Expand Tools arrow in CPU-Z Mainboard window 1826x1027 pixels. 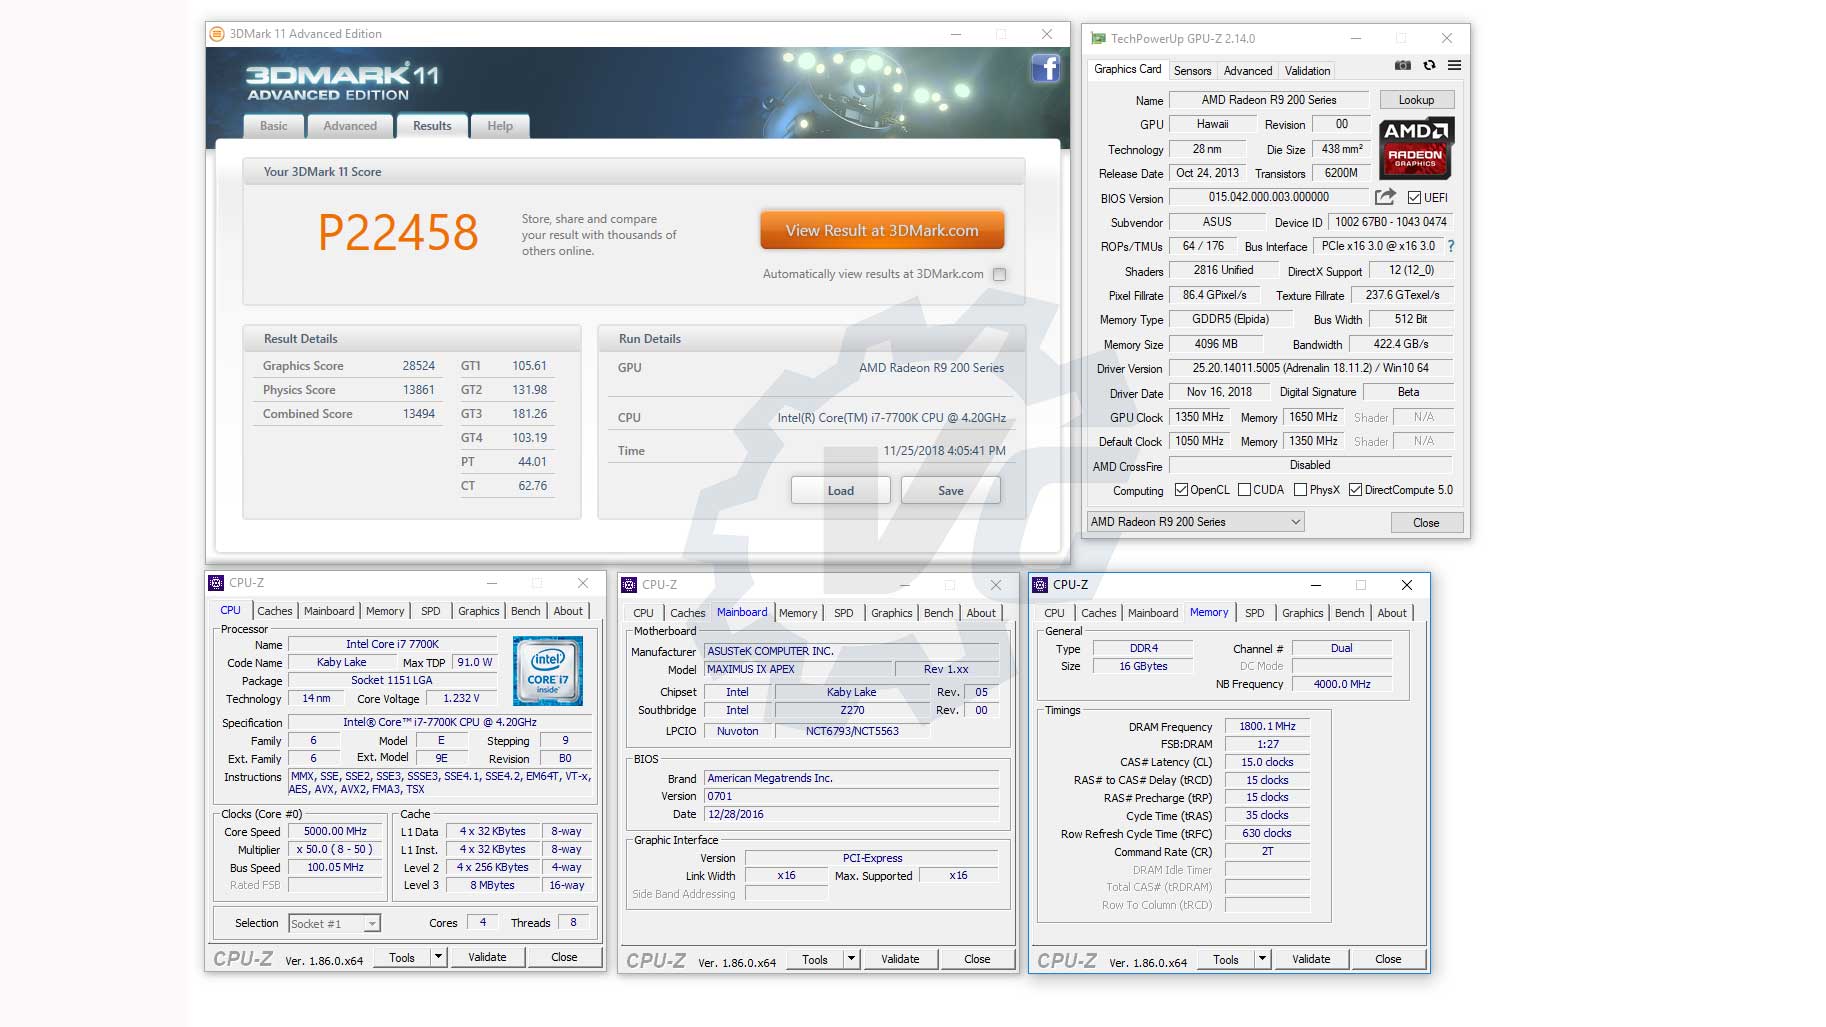tap(851, 959)
